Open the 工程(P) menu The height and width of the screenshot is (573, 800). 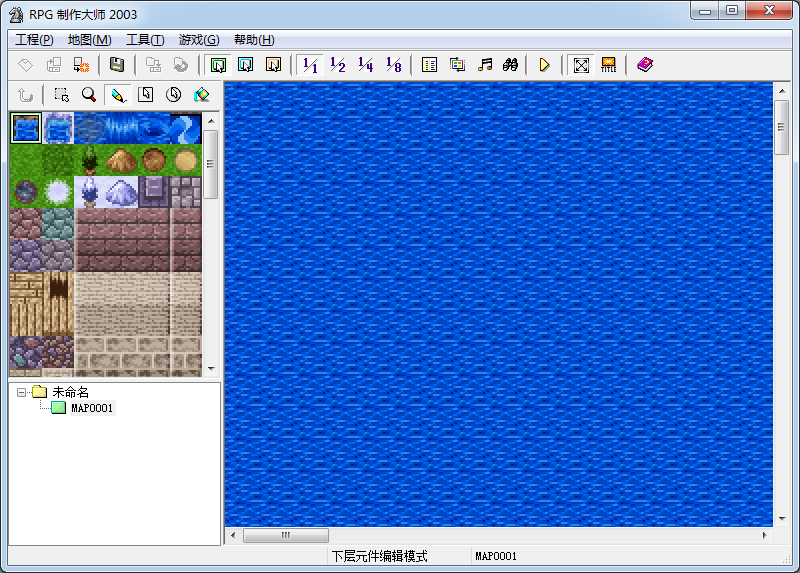[x=34, y=40]
